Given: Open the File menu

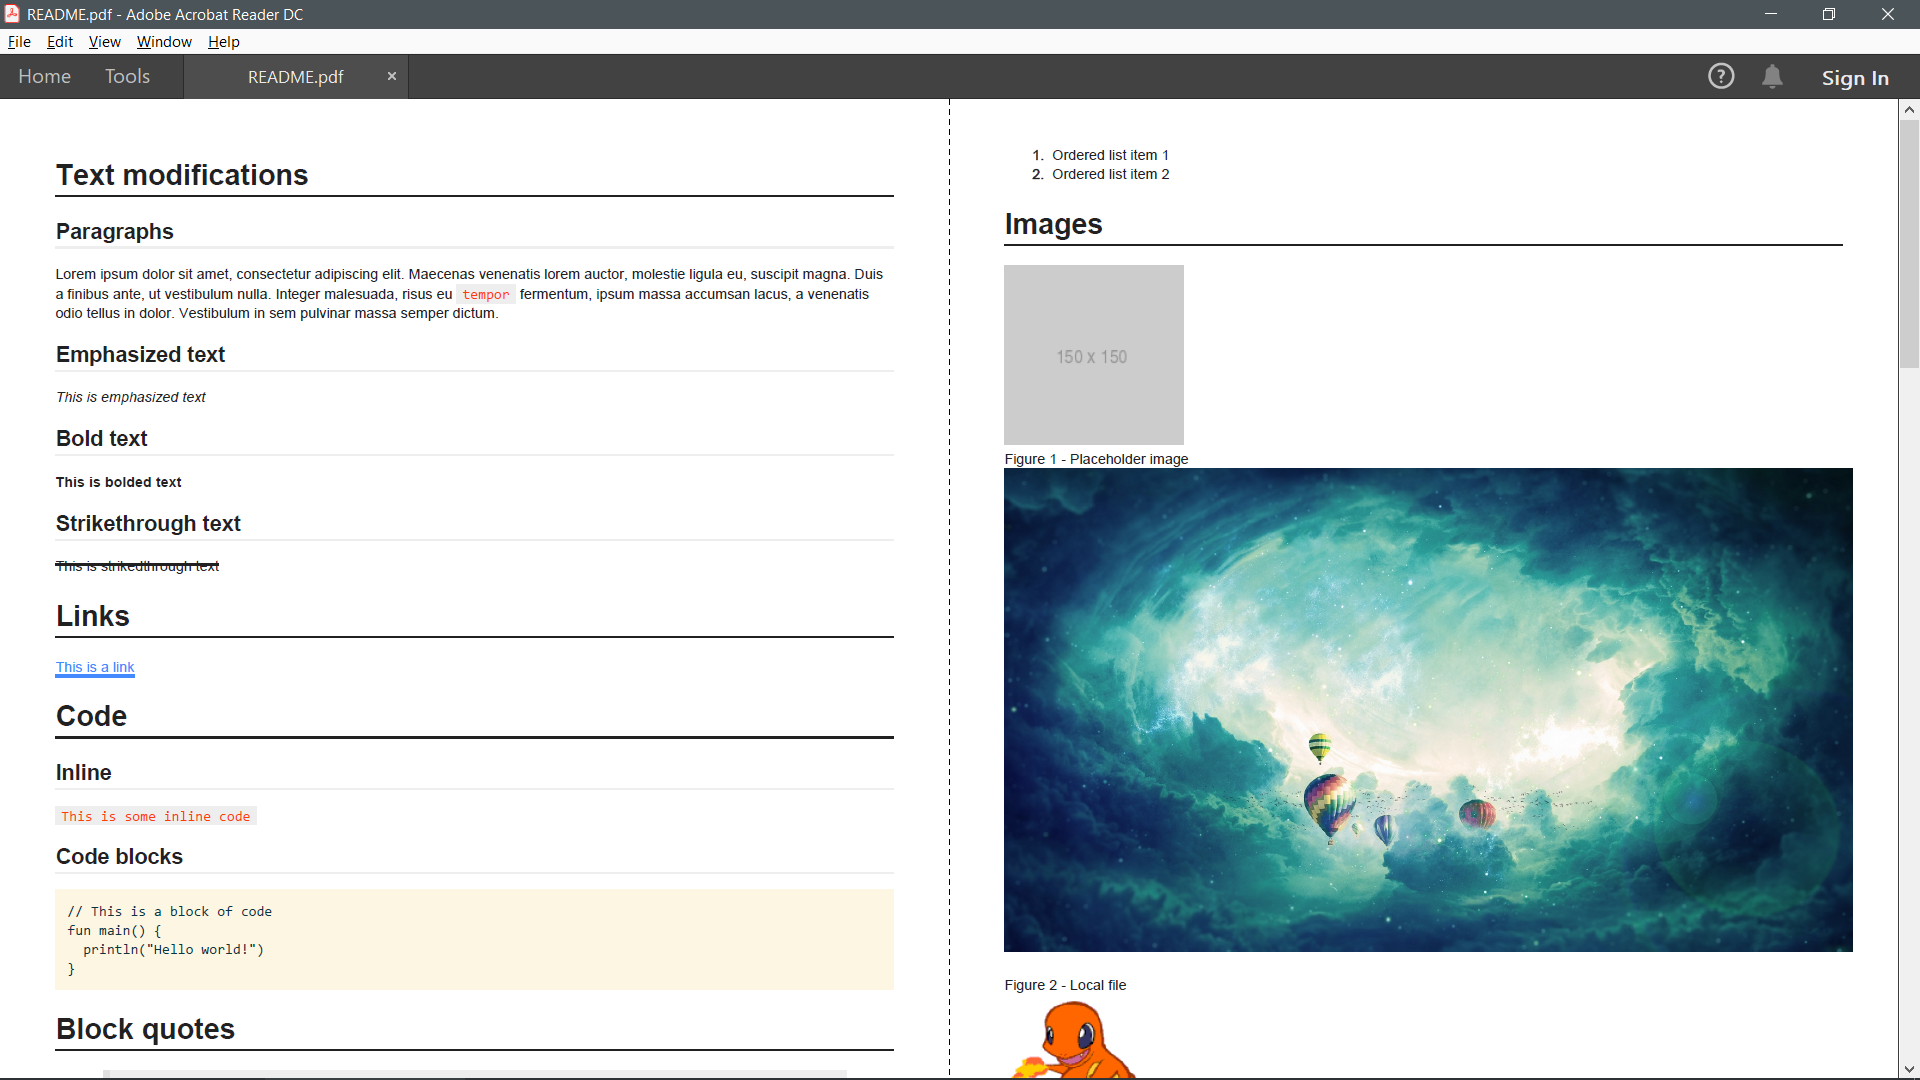Looking at the screenshot, I should 19,42.
